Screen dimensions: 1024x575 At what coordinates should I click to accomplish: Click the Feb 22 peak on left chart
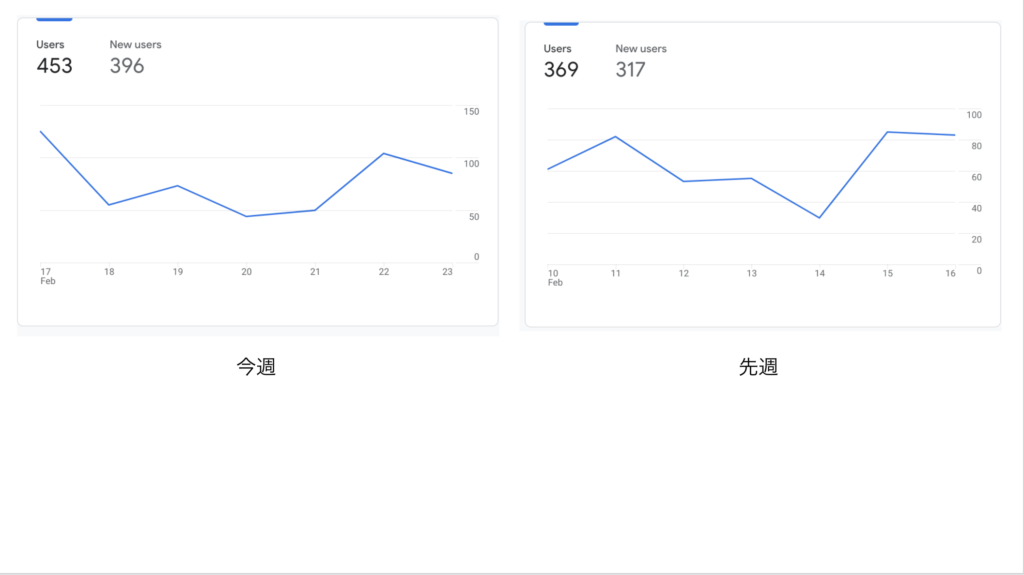pyautogui.click(x=383, y=154)
